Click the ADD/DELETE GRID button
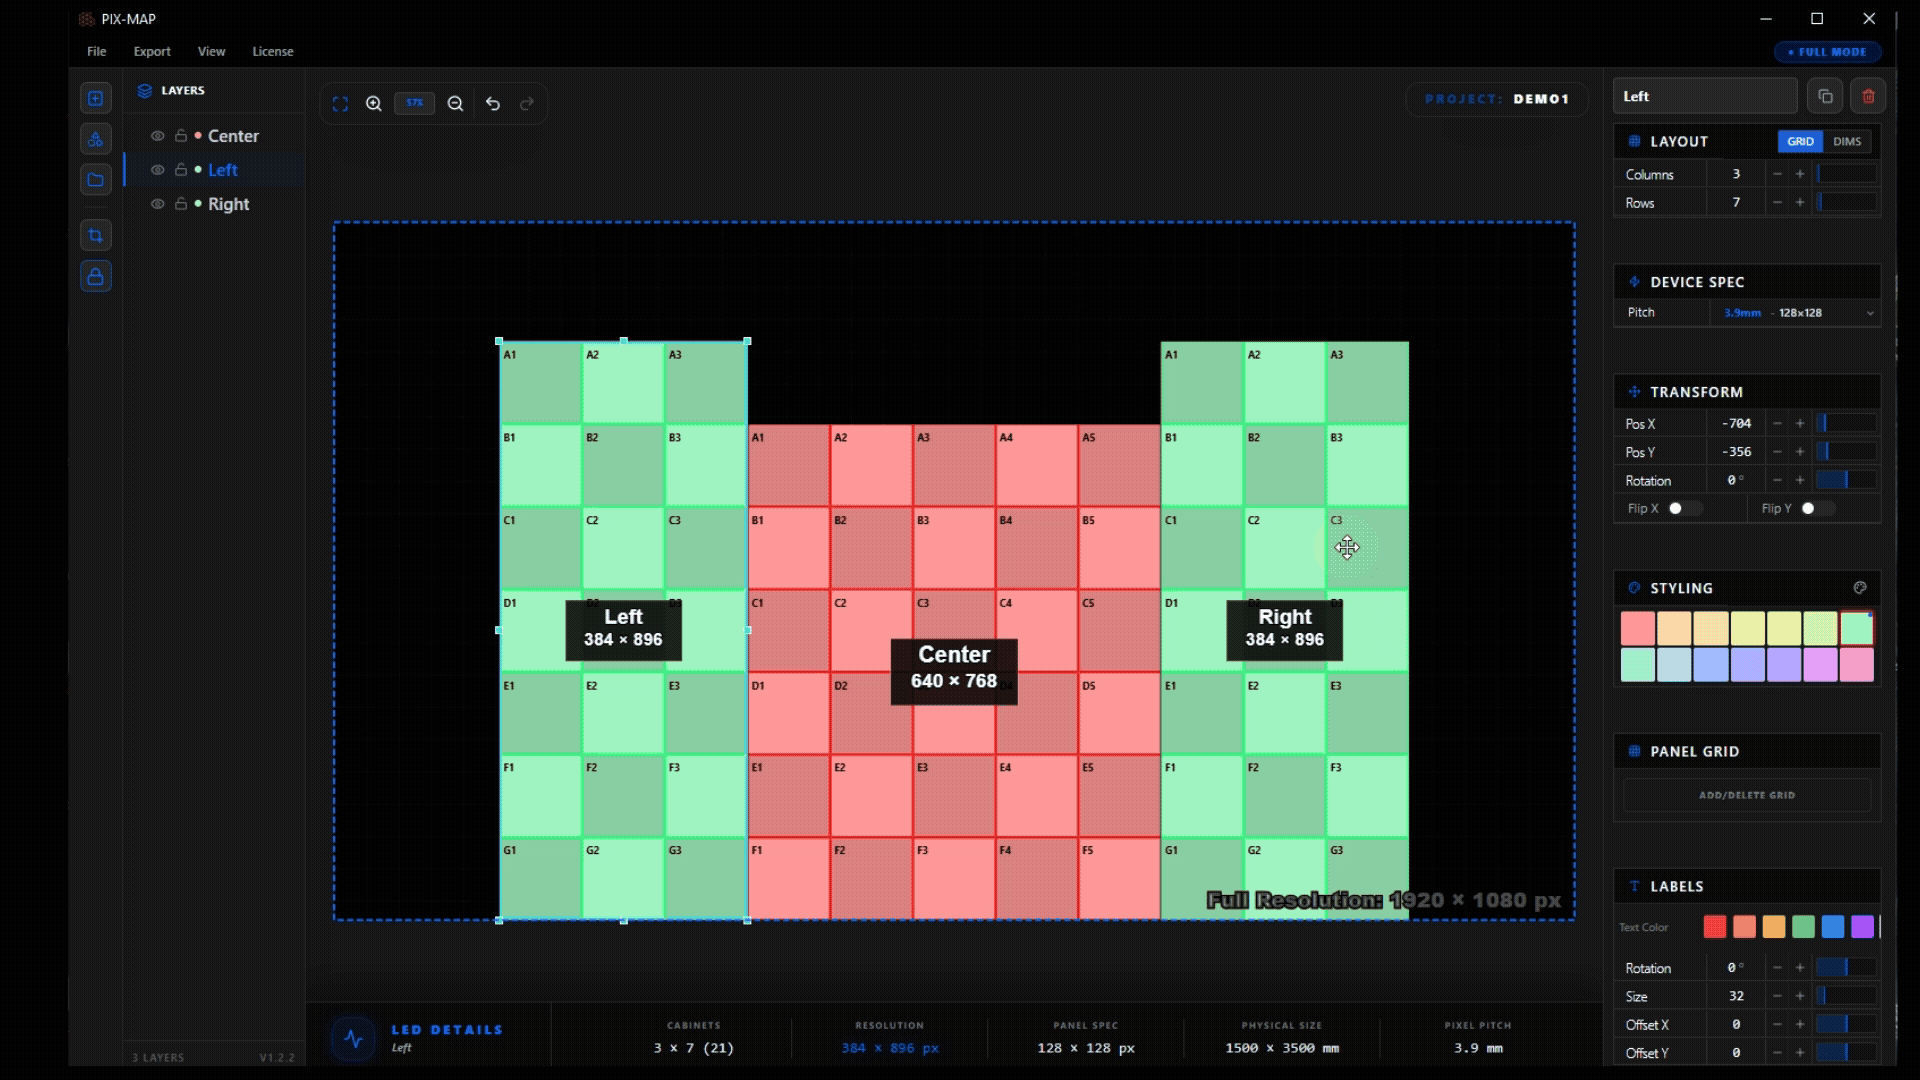 click(1747, 795)
